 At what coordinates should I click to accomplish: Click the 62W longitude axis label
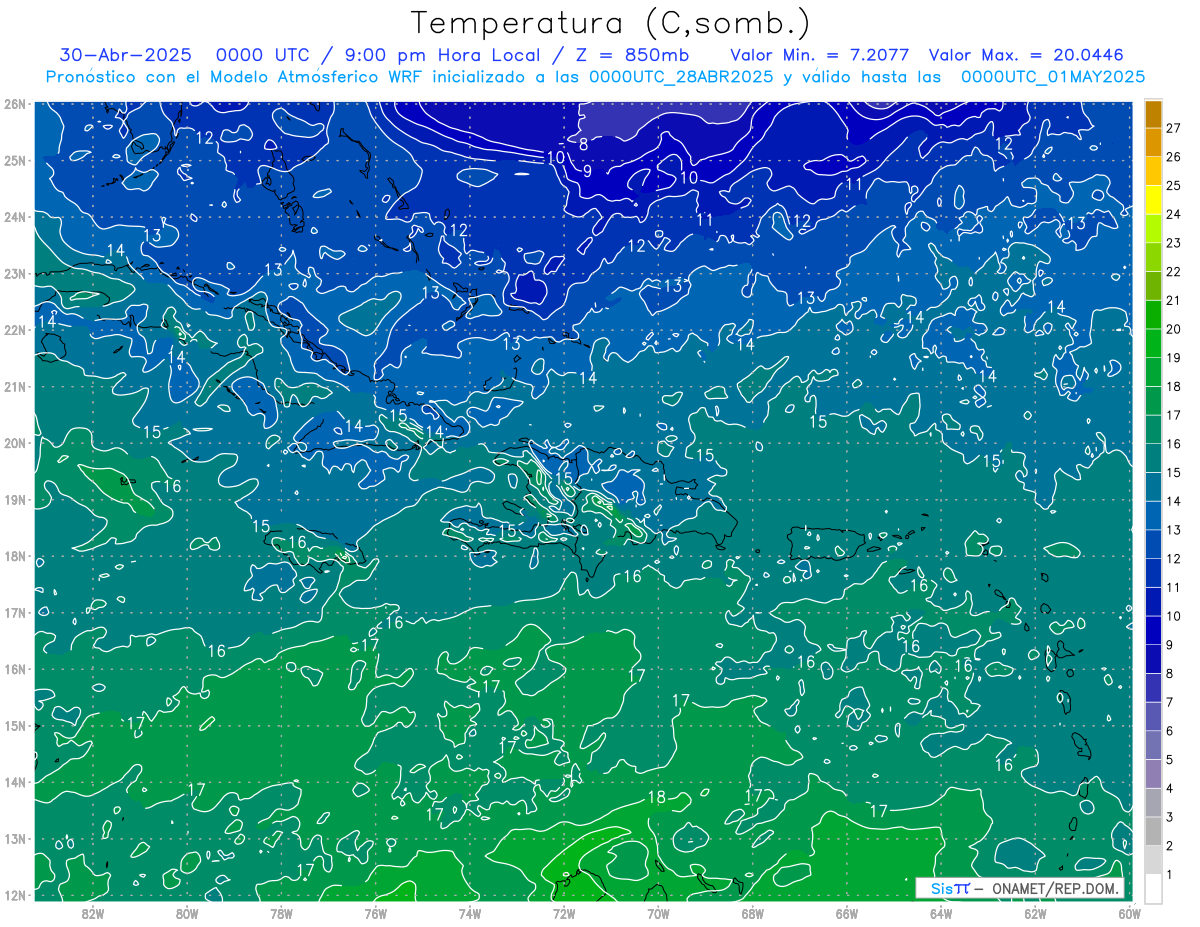[x=1034, y=913]
